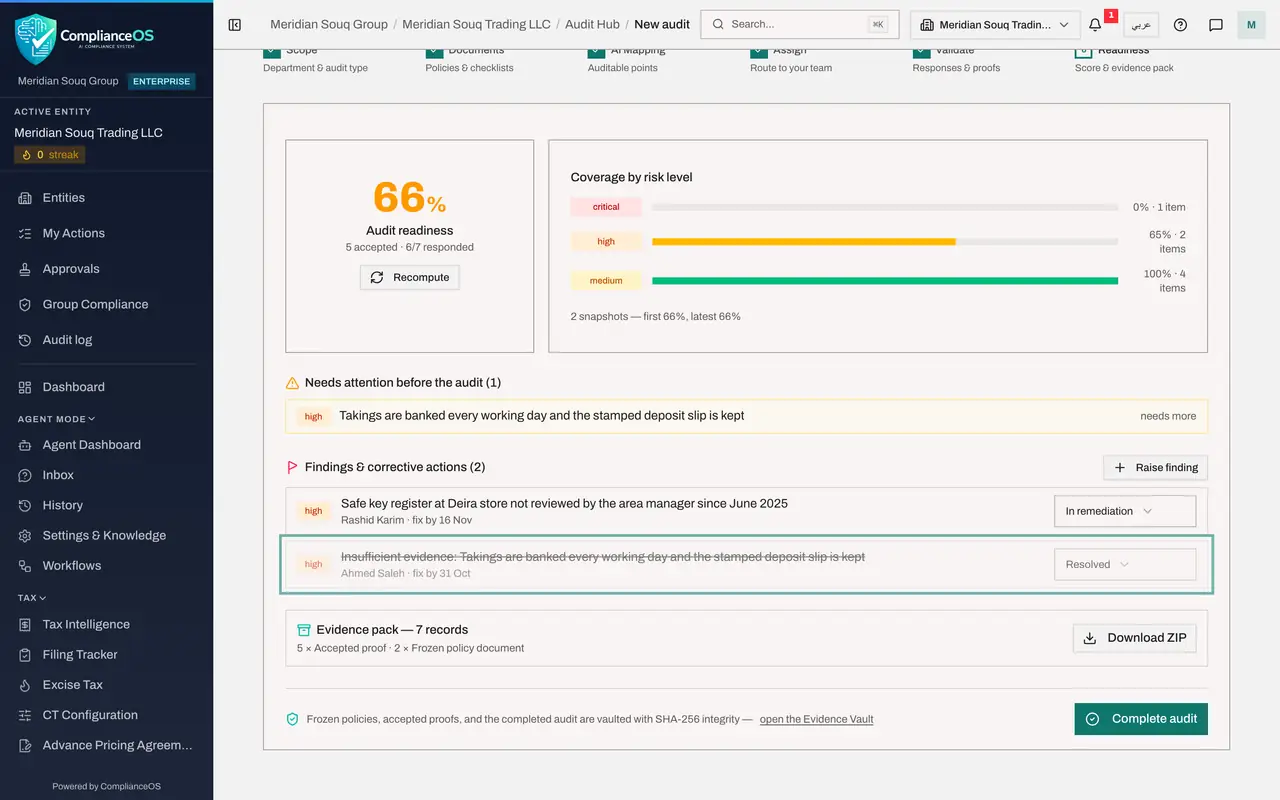Collapse the Tax section
The width and height of the screenshot is (1280, 800).
(32, 598)
